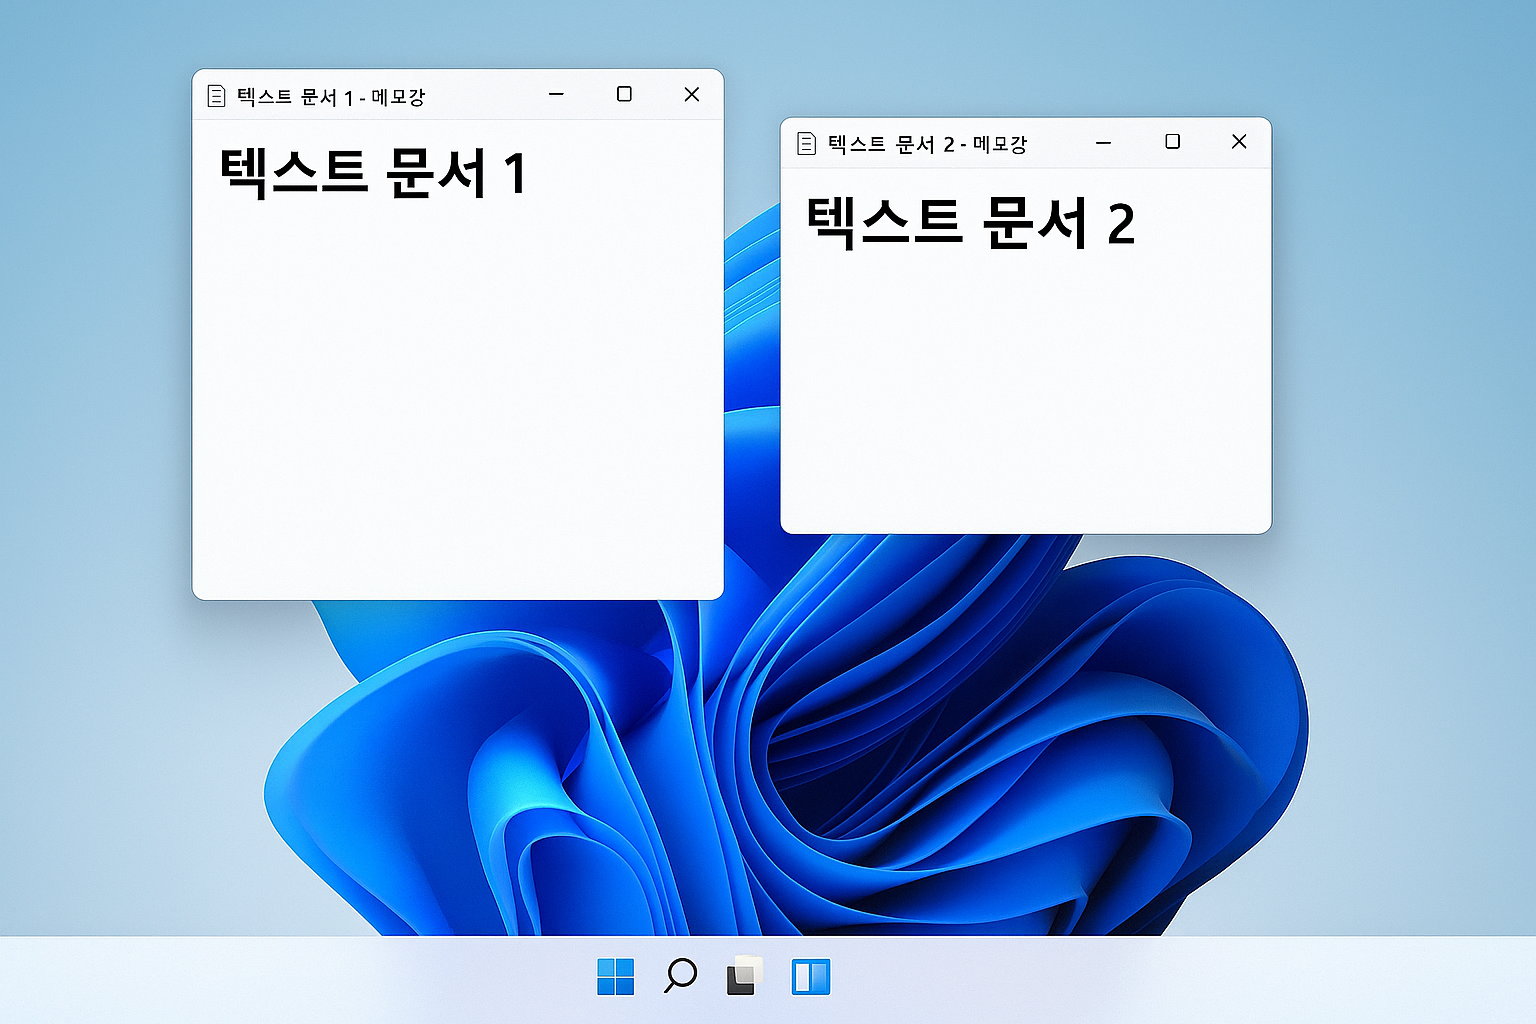Screen dimensions: 1536x1024
Task: Minimize the 텍스트 문서 1 window
Action: (557, 94)
